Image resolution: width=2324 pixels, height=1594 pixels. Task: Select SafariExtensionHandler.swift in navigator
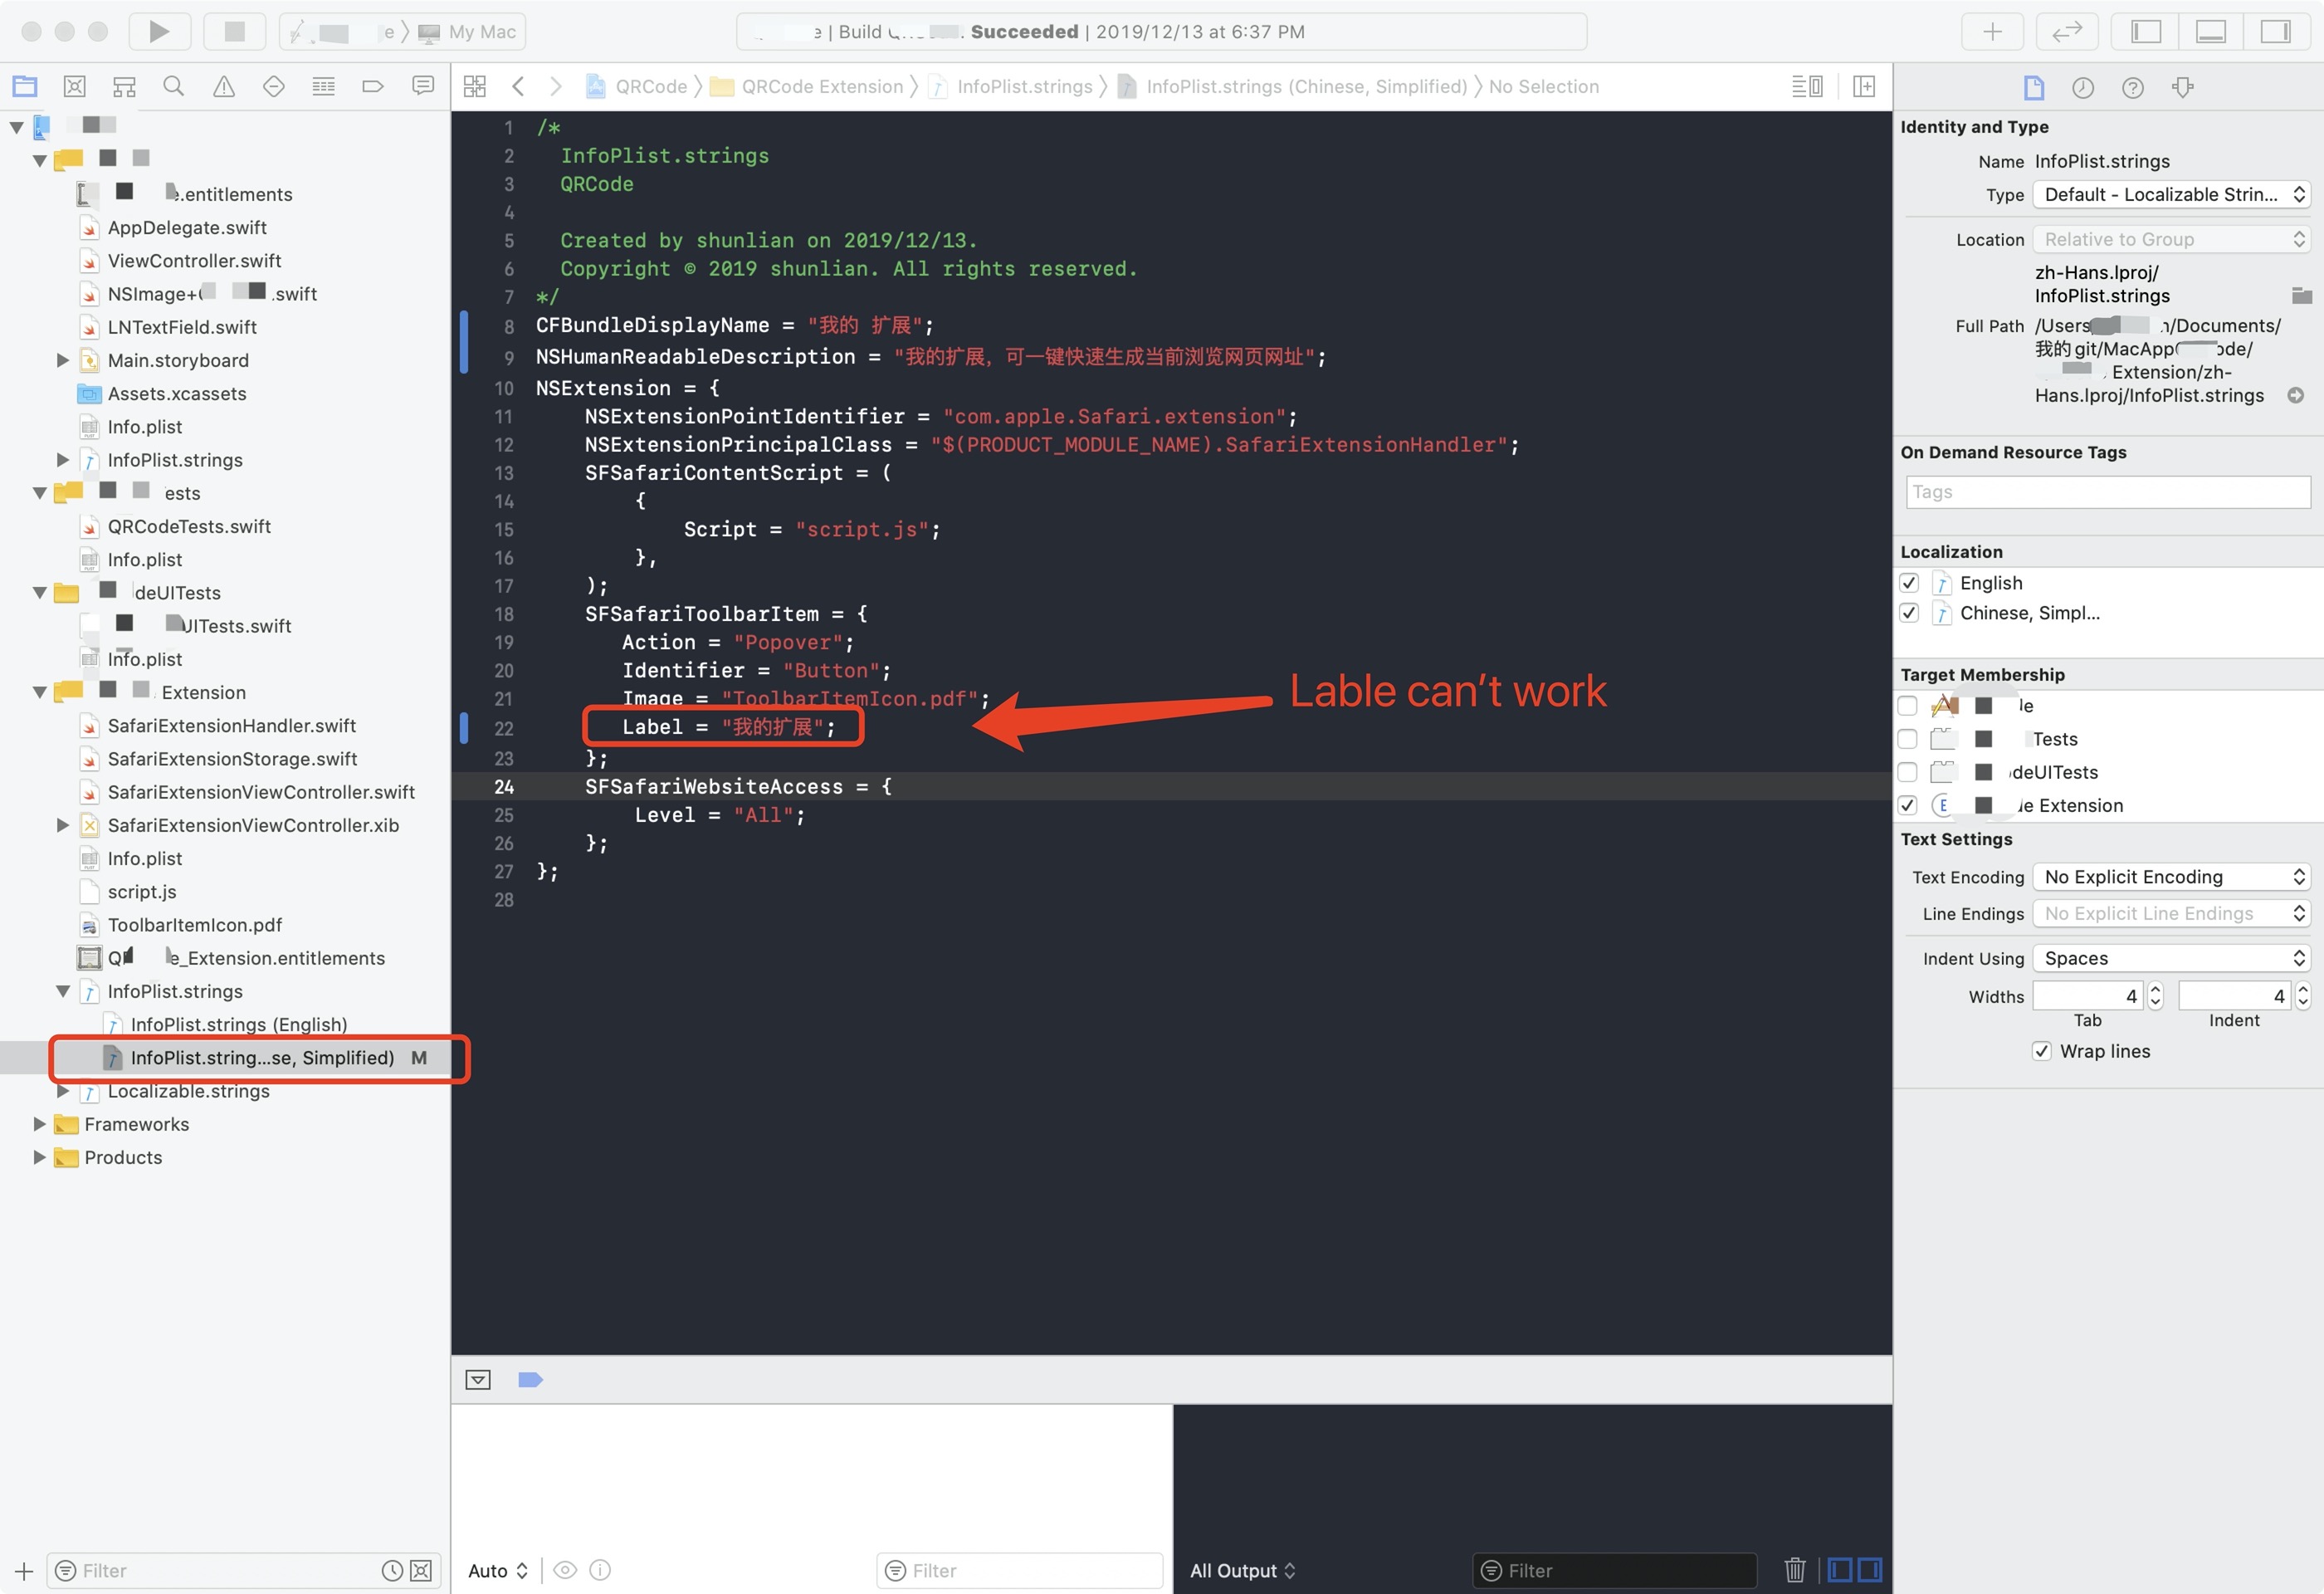[x=231, y=725]
